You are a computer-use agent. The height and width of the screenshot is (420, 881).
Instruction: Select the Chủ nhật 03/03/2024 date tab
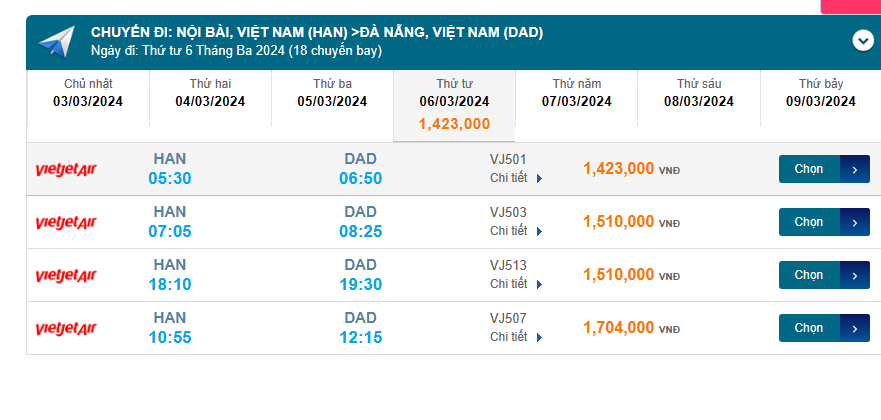88,93
